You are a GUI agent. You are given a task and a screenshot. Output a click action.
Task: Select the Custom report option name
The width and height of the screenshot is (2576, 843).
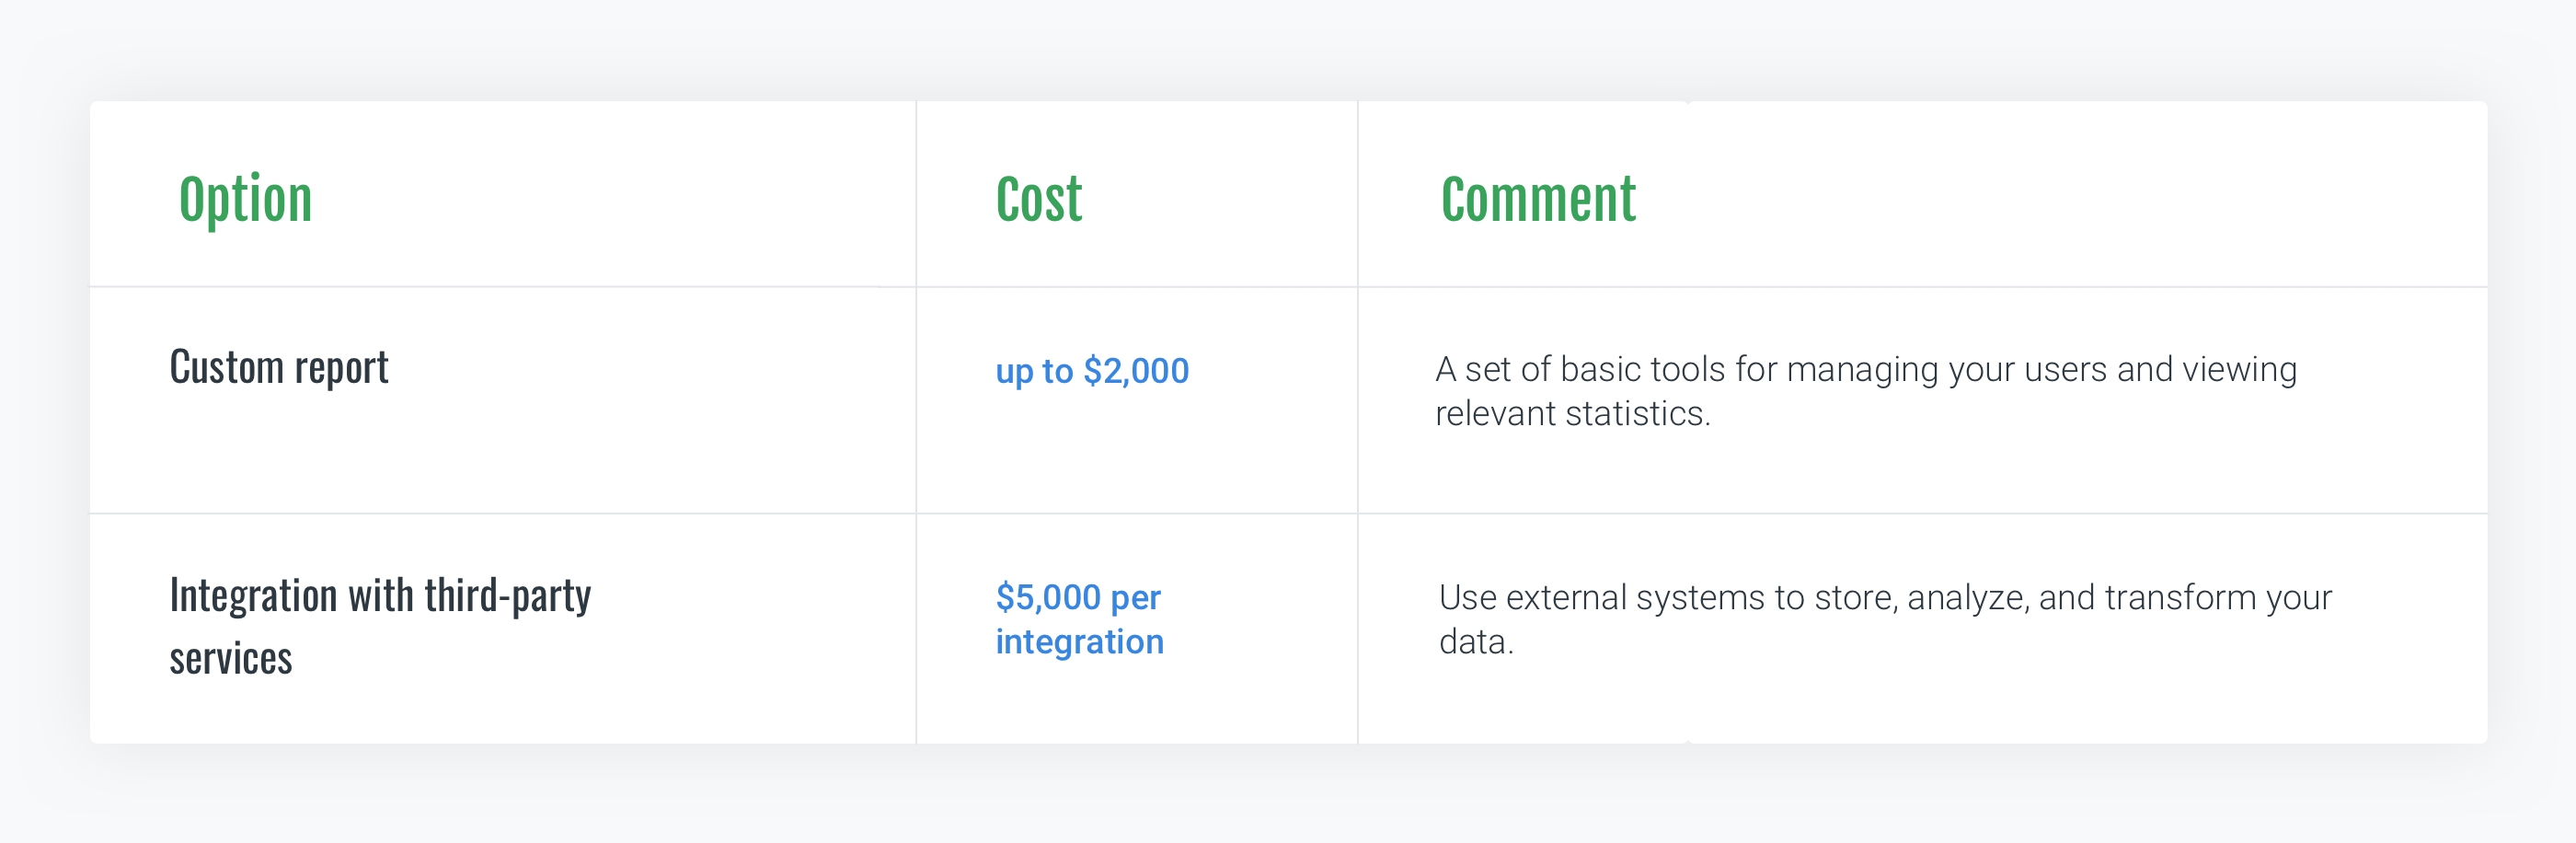click(x=279, y=368)
